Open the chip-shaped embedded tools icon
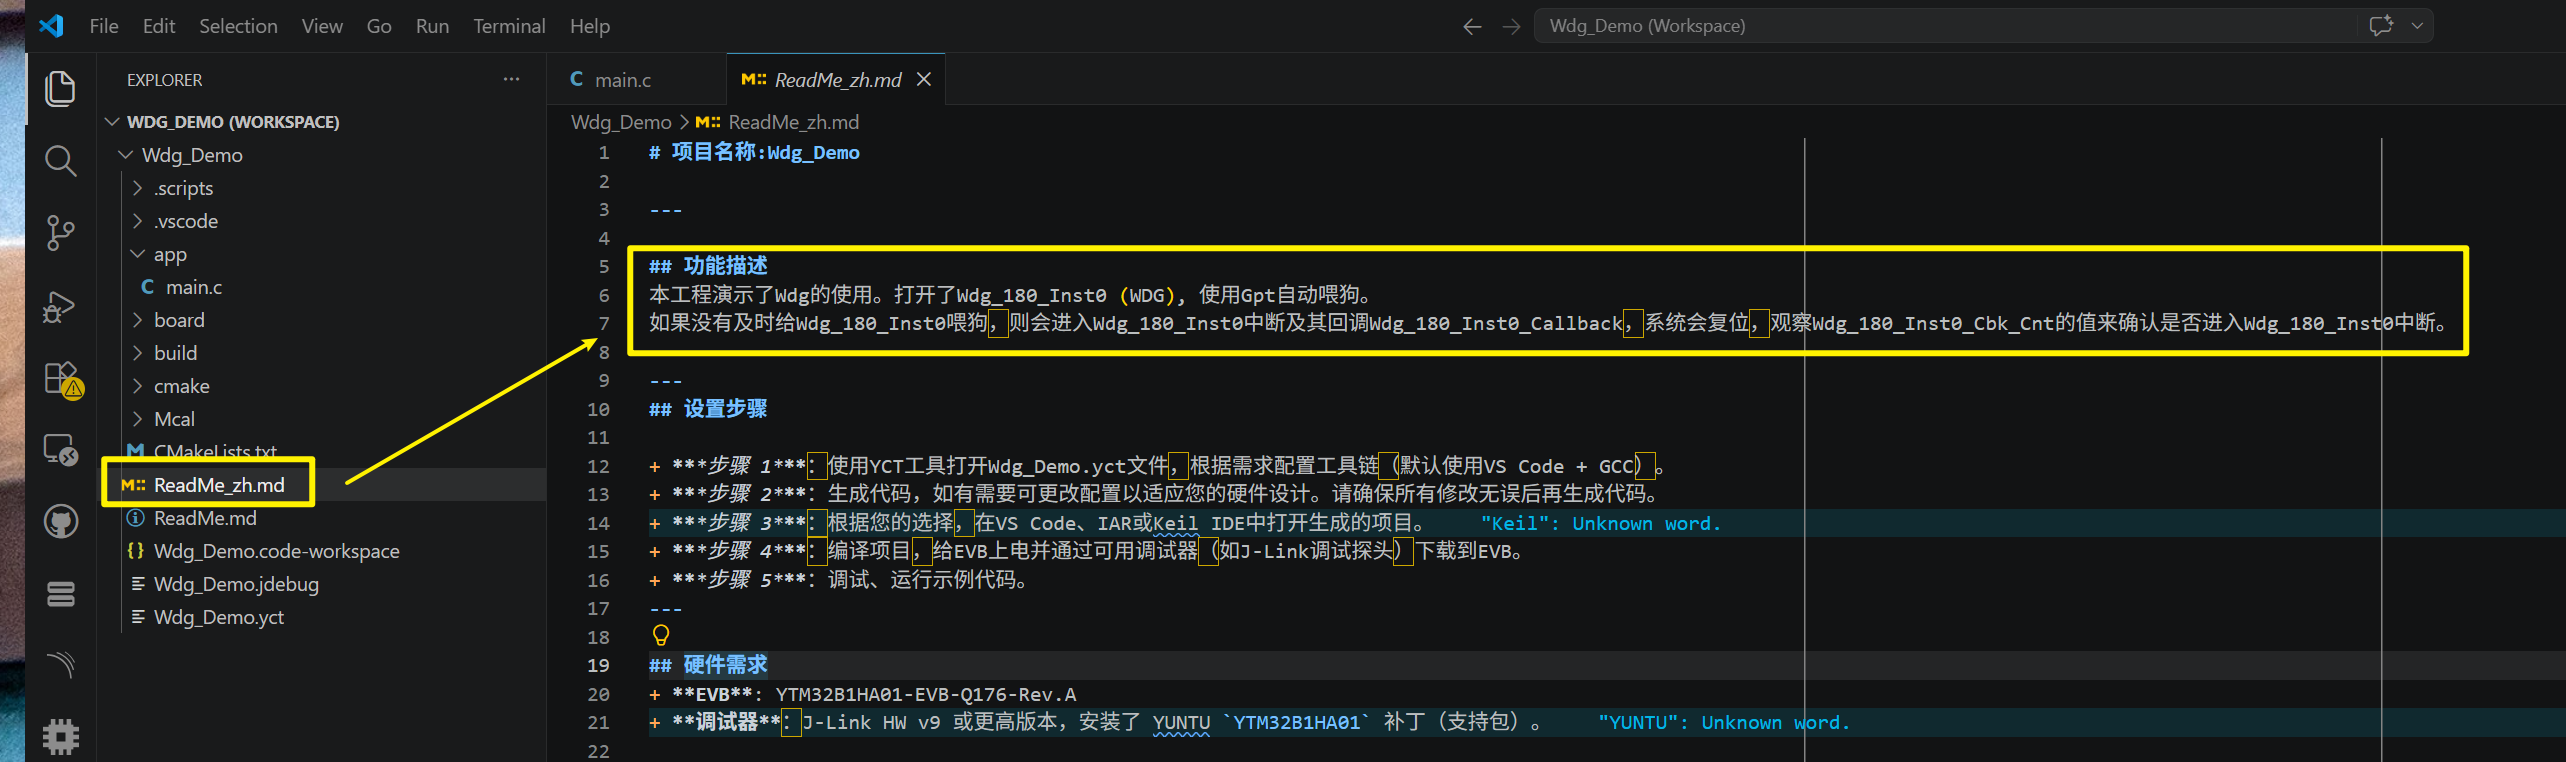Viewport: 2566px width, 762px height. point(60,736)
